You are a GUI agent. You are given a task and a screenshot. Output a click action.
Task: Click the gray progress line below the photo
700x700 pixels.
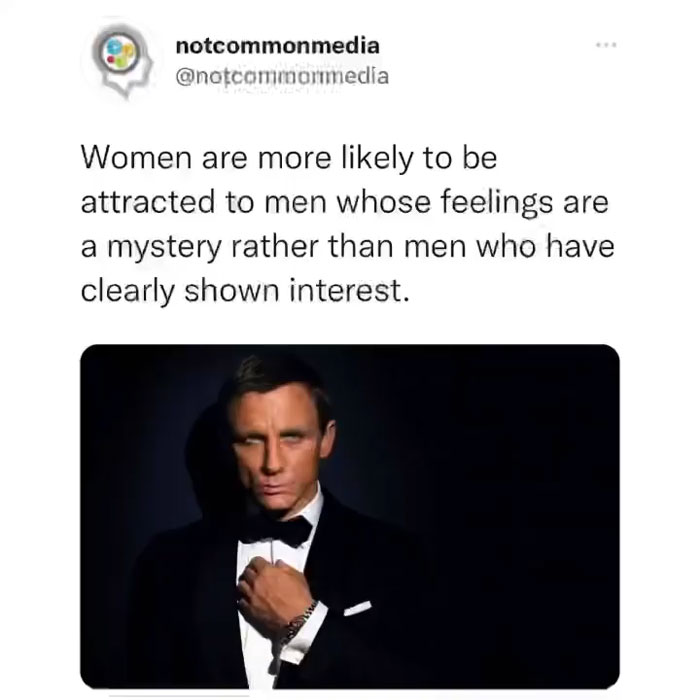[x=179, y=696]
